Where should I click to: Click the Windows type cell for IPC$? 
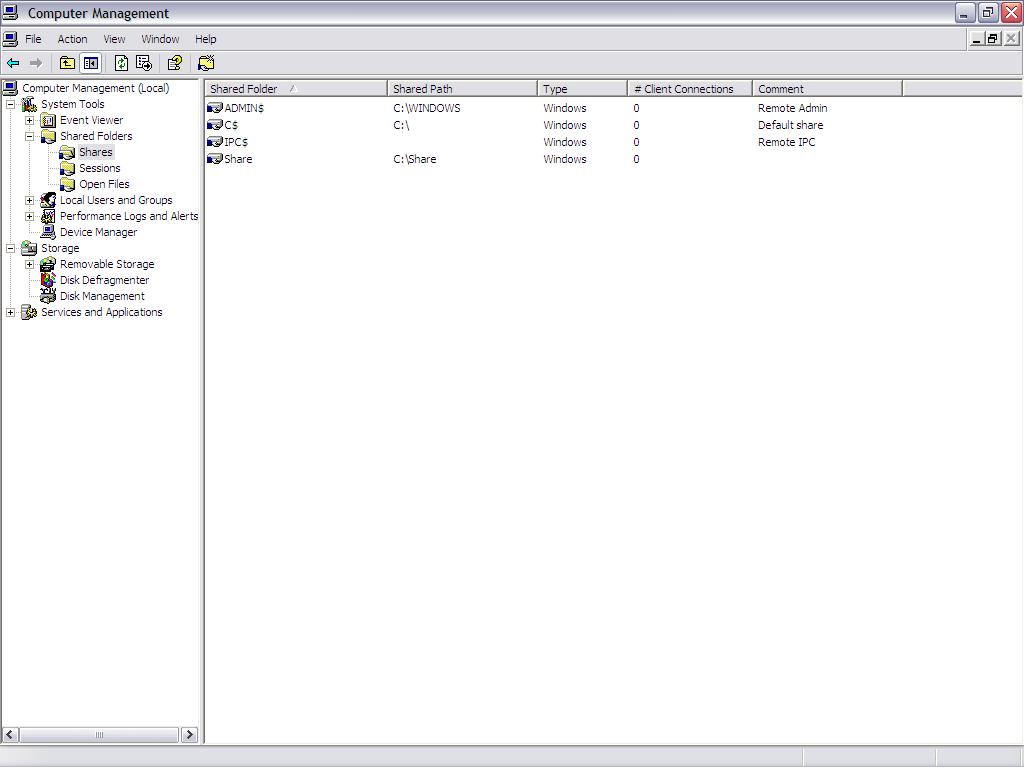click(x=565, y=142)
